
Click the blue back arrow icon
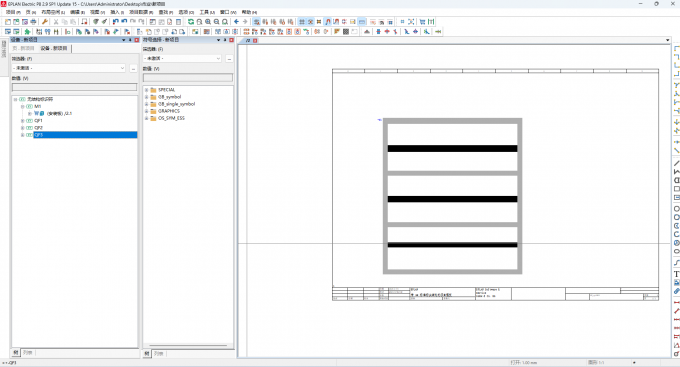pos(236,22)
